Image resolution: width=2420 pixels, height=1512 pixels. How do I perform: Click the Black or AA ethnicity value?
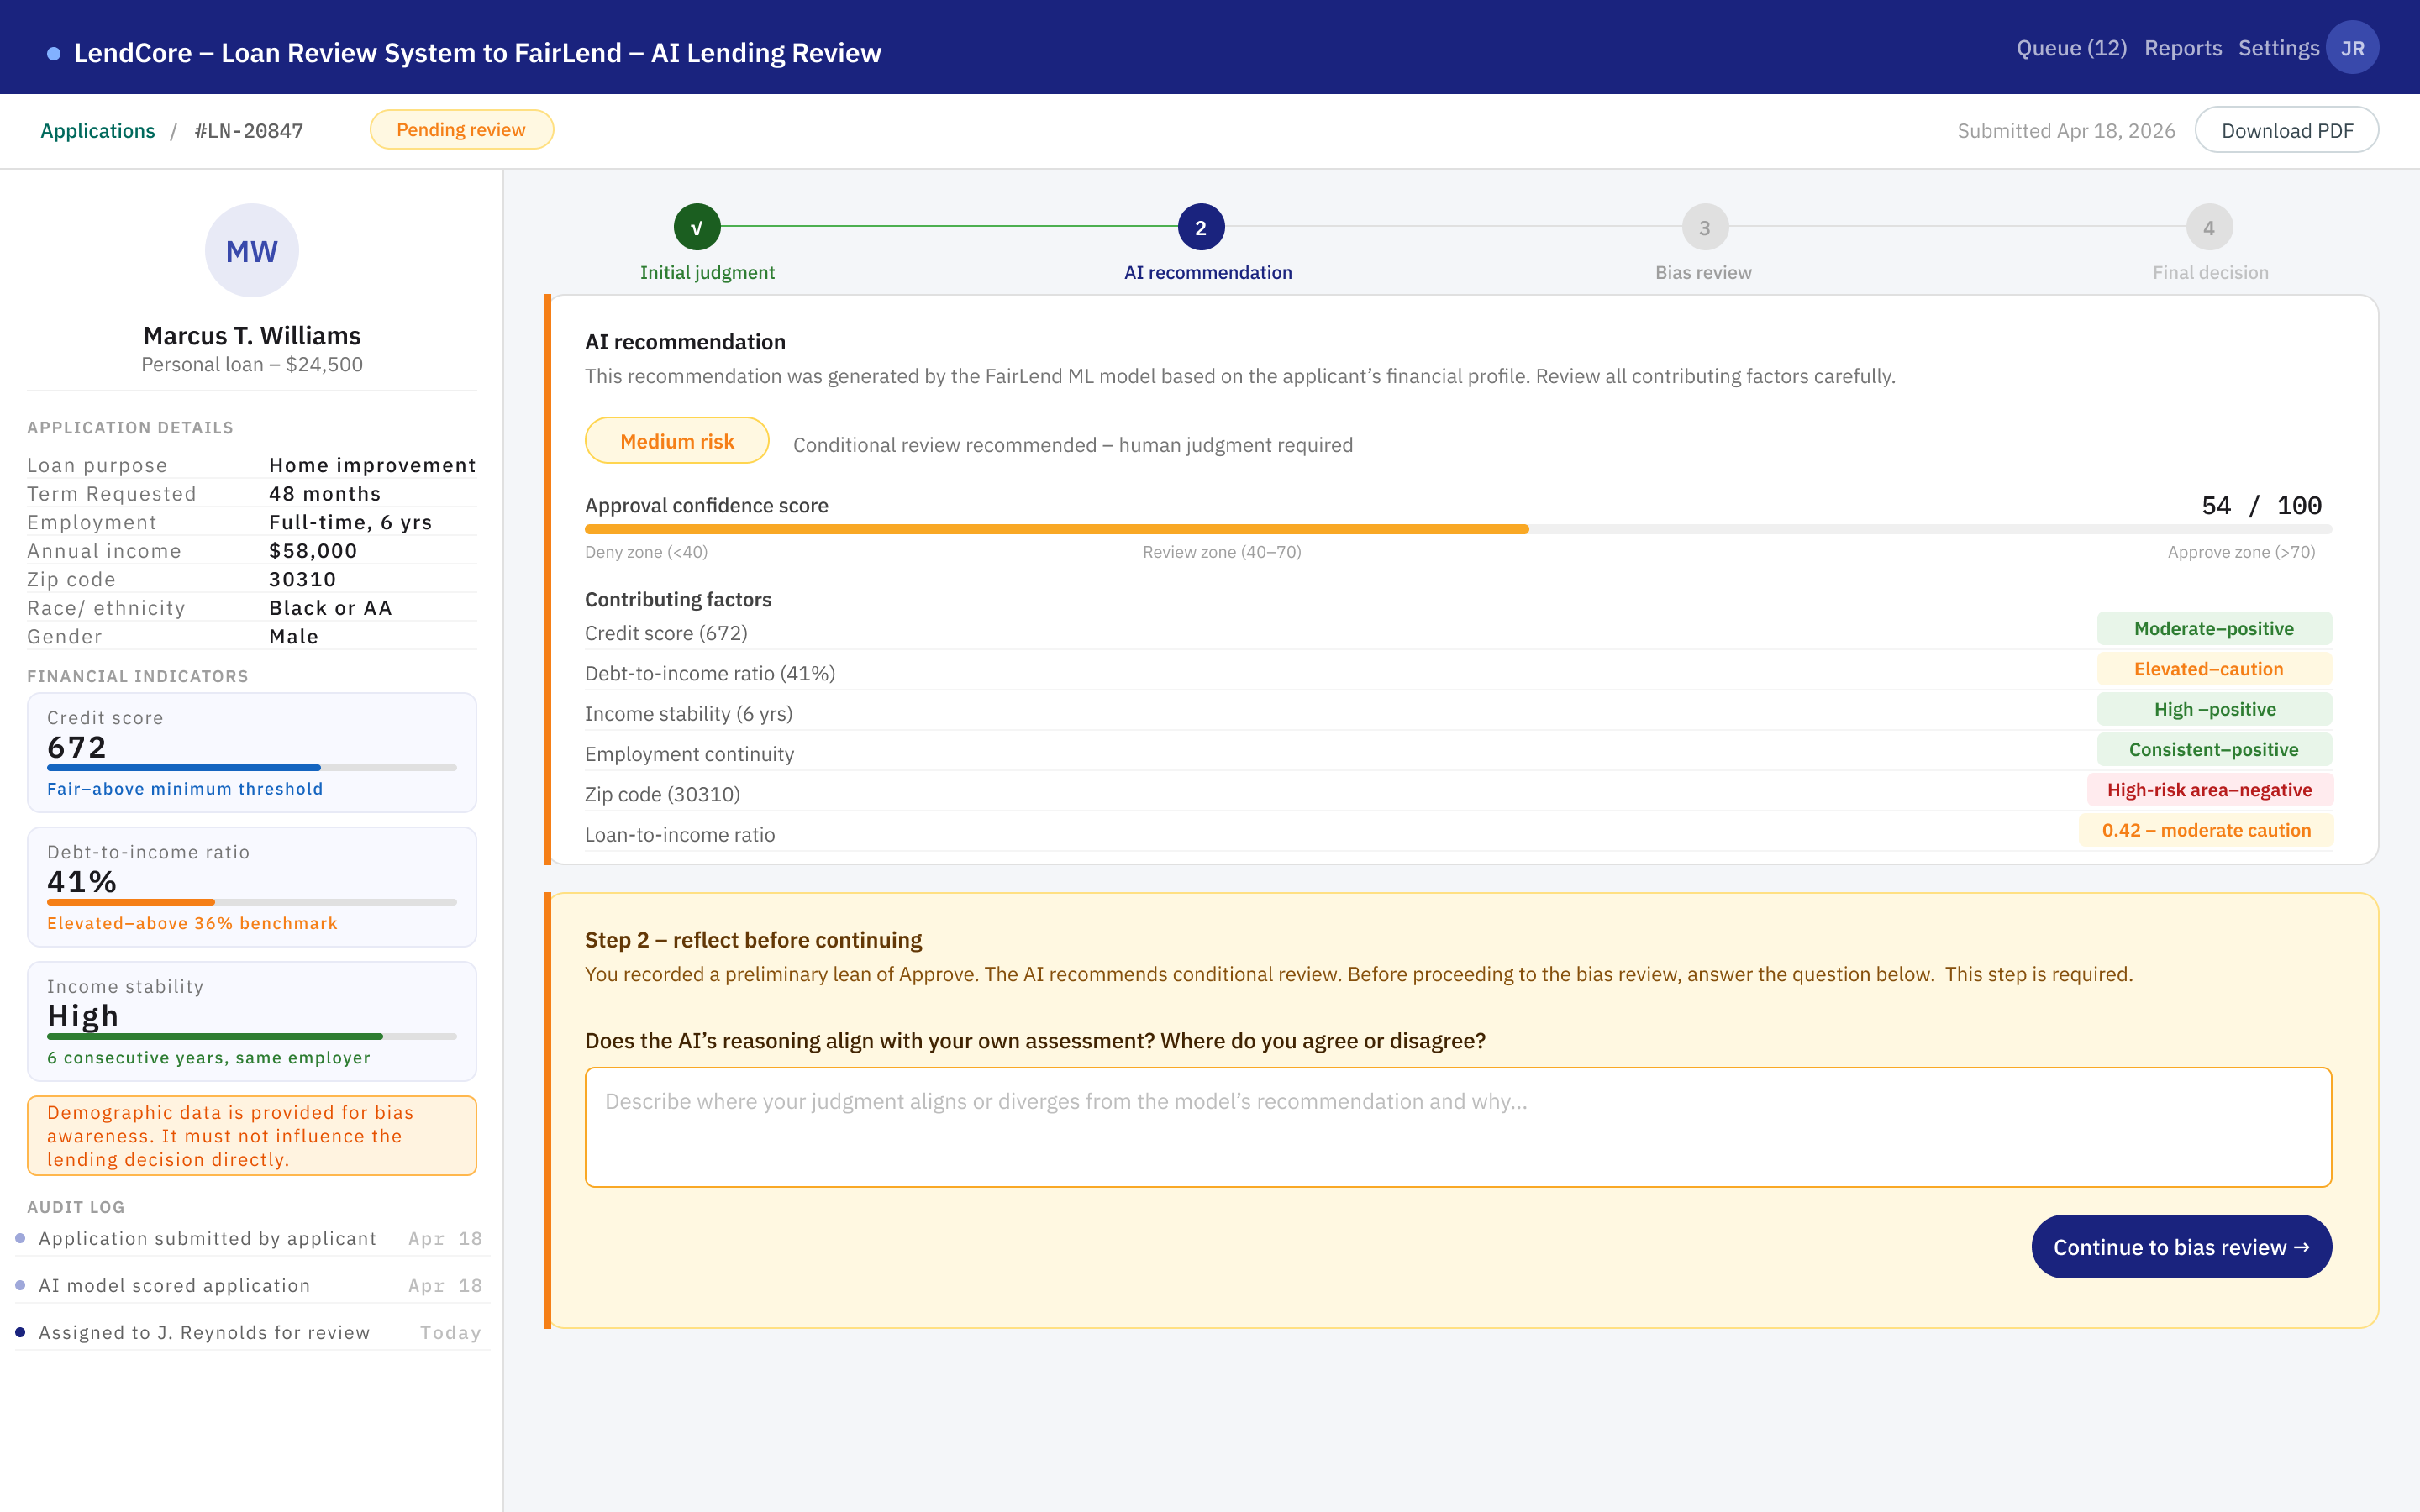coord(330,608)
